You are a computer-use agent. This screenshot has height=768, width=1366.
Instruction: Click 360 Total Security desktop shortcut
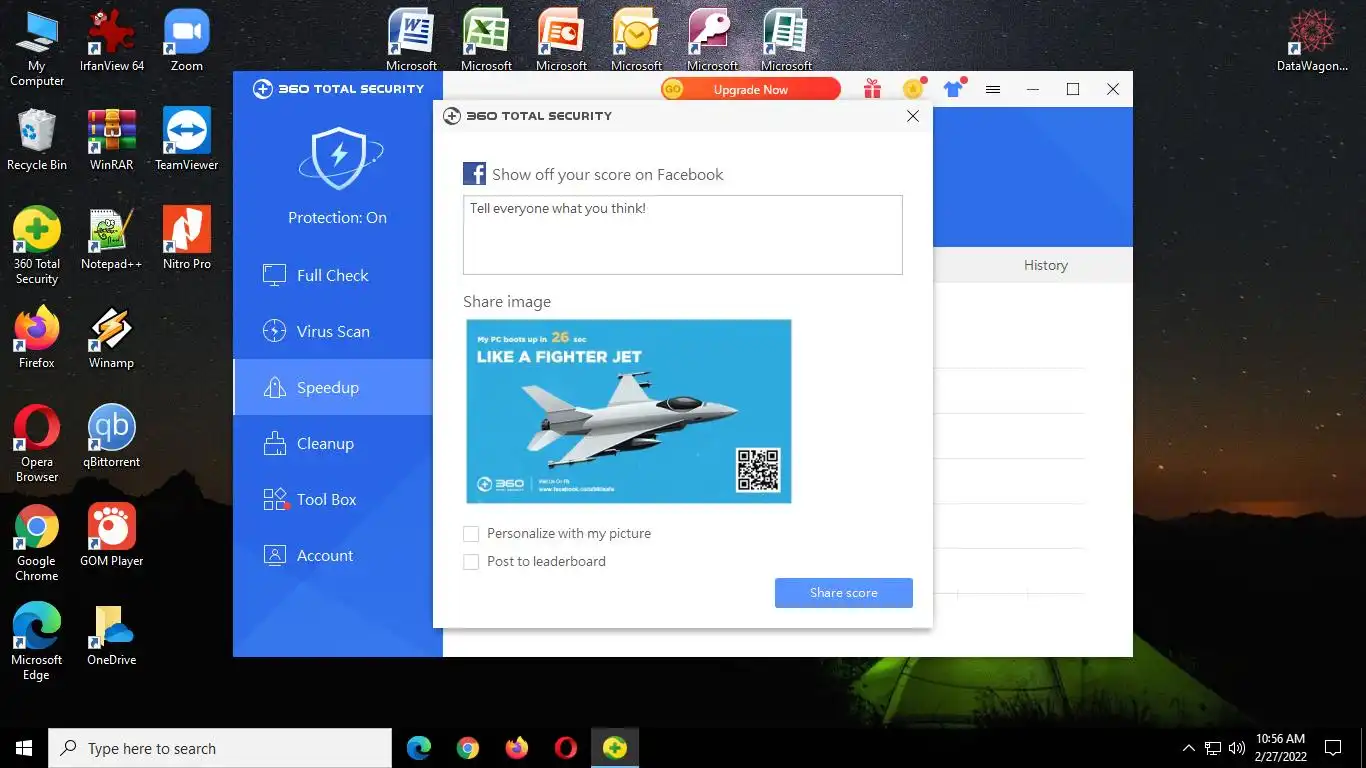point(37,246)
